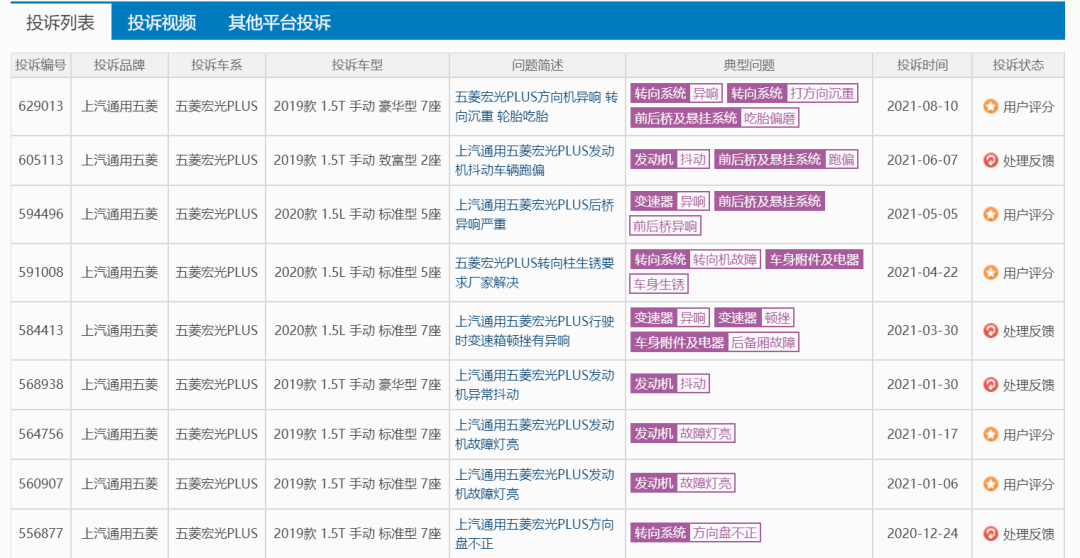Viewport: 1080px width, 558px height.
Task: Click the 转向系统 打方向沉重 tag
Action: [x=793, y=94]
